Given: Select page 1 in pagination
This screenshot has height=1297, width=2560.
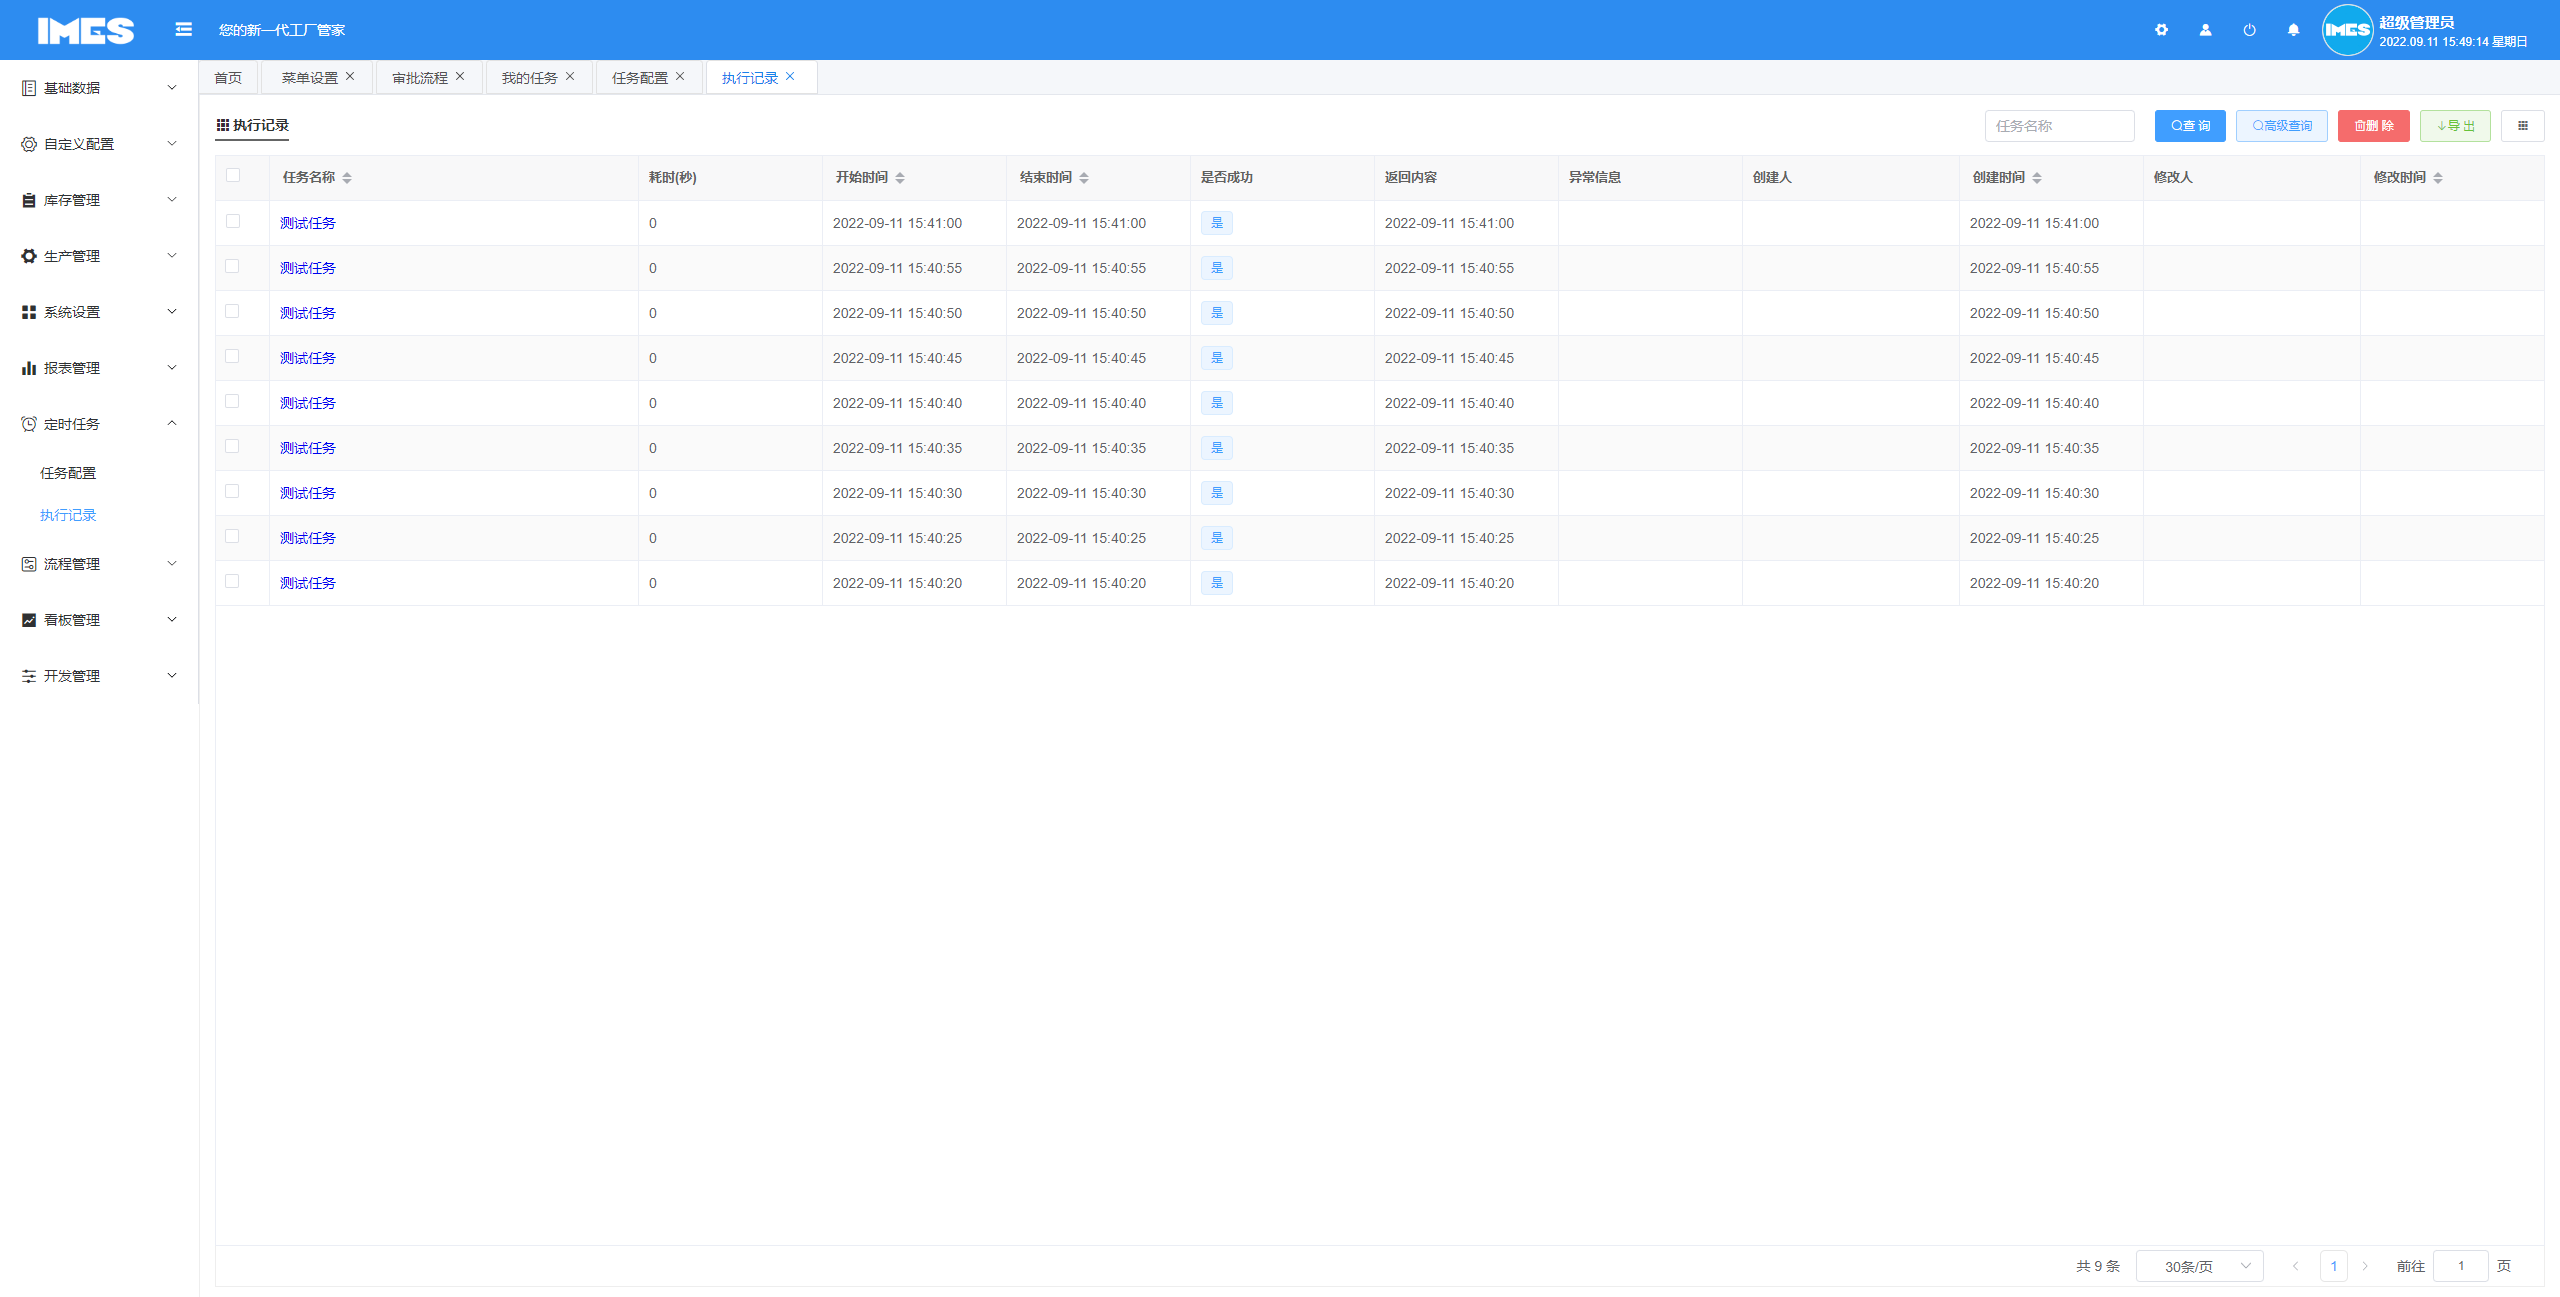Looking at the screenshot, I should point(2333,1266).
